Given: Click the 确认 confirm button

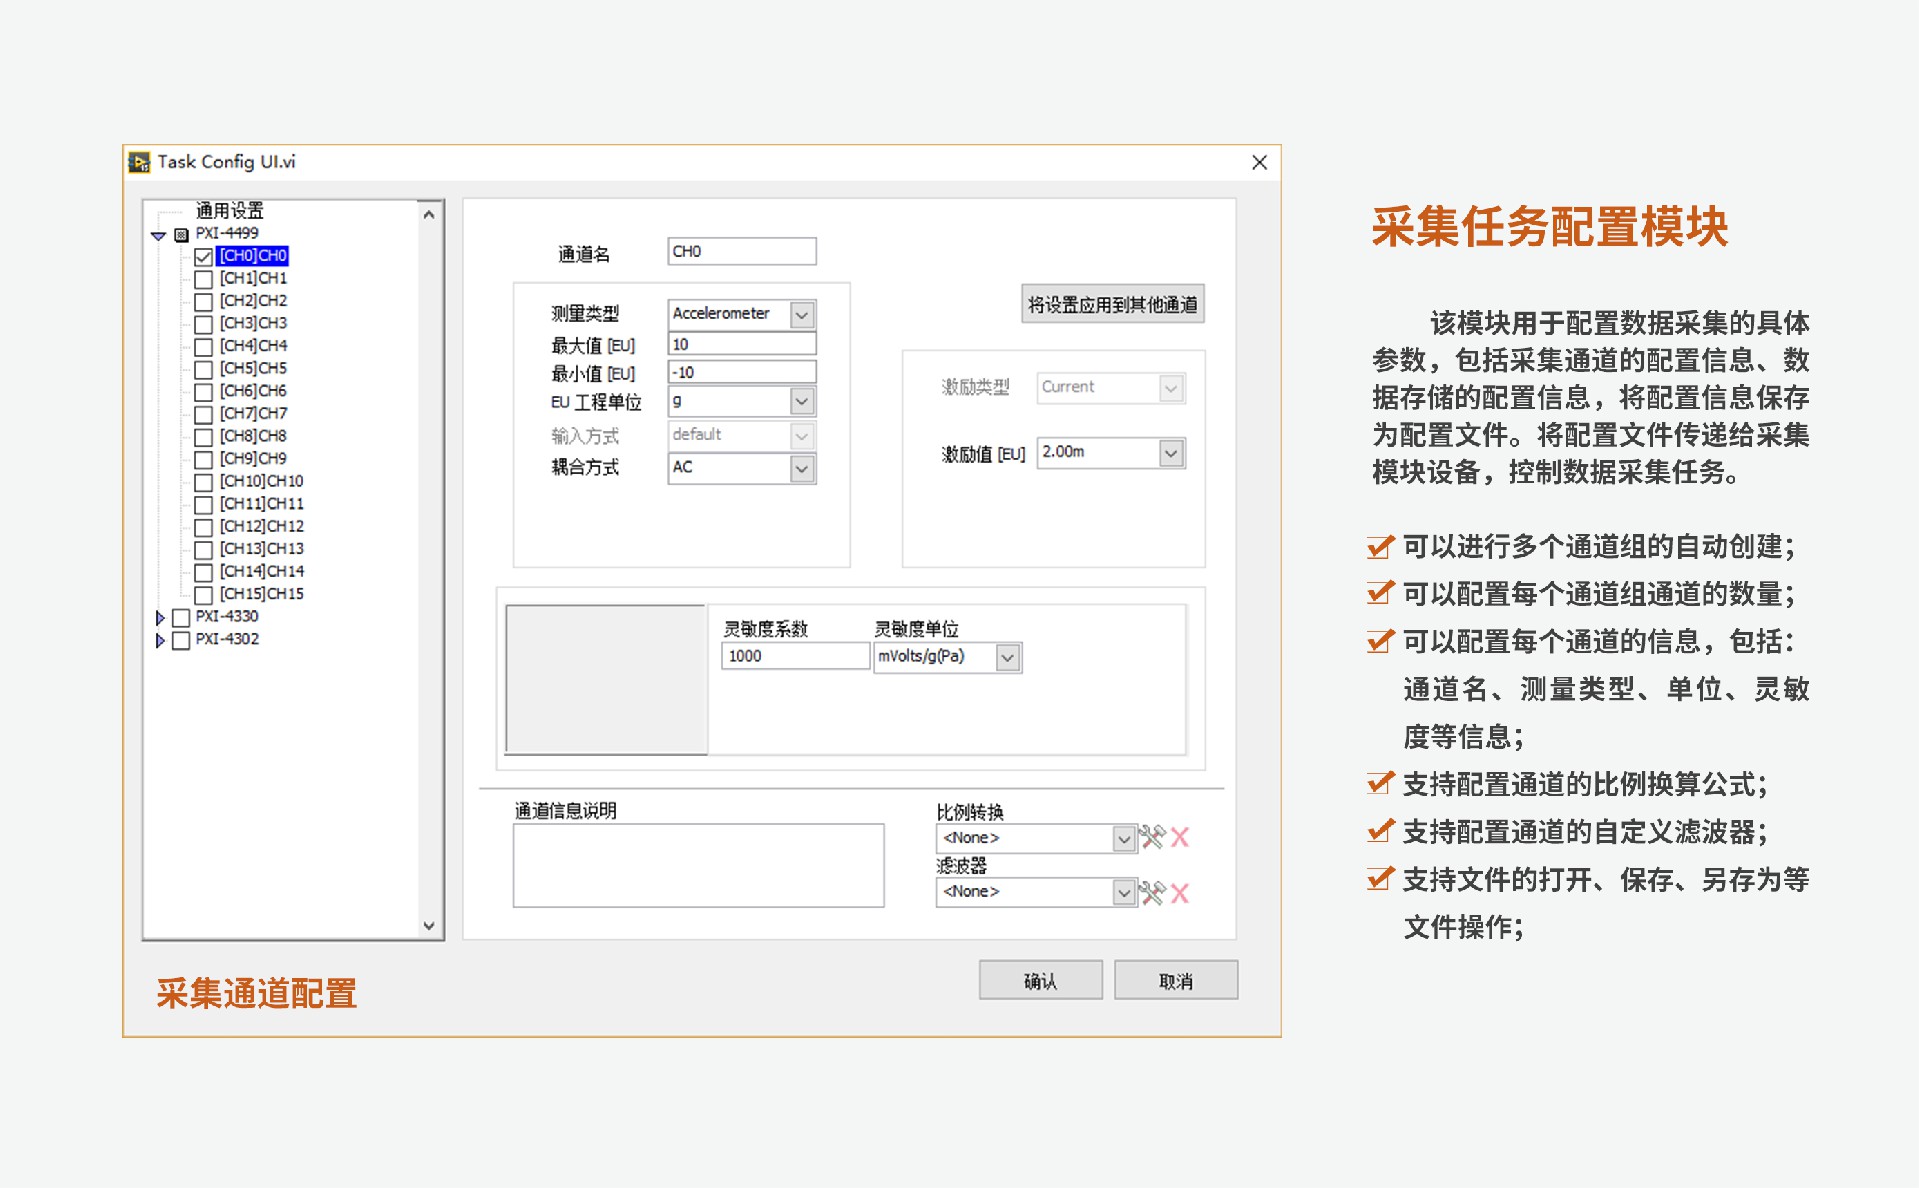Looking at the screenshot, I should [1040, 980].
